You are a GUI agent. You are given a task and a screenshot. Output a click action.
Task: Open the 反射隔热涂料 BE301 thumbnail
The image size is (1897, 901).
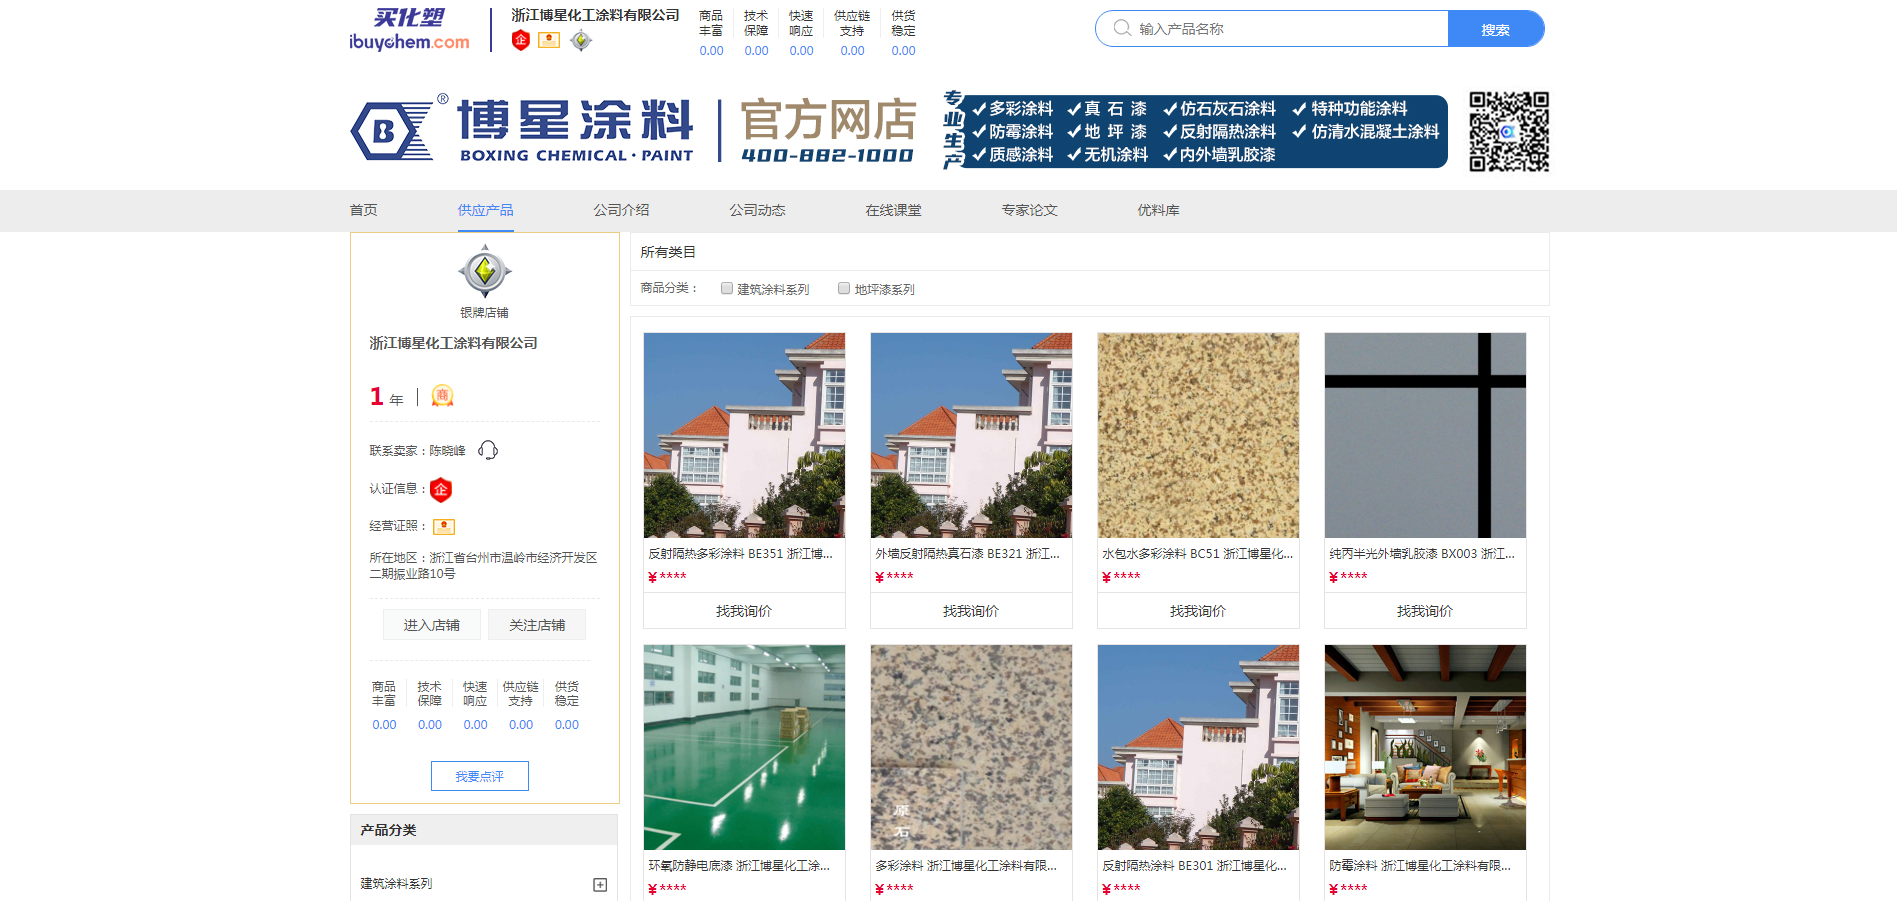(1198, 747)
